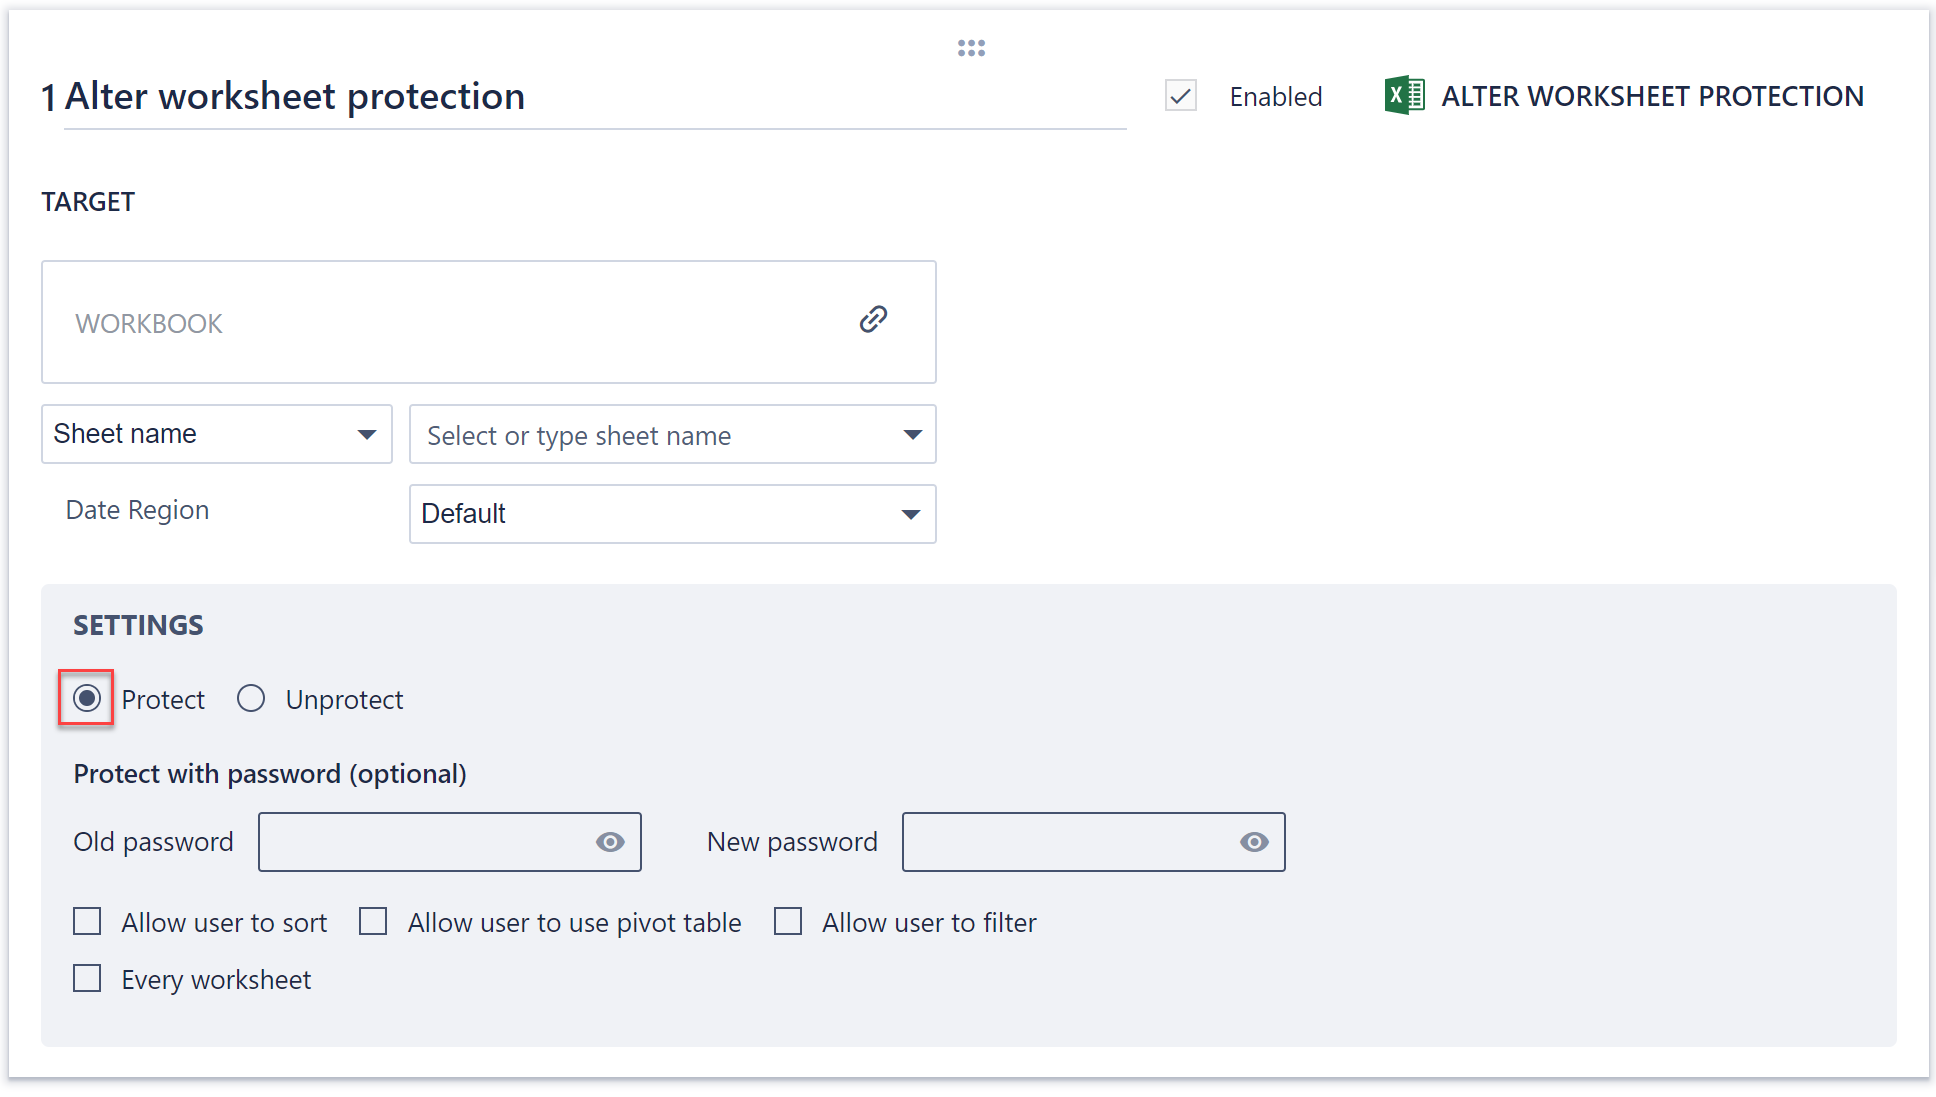Click the link icon in the WORKBOOK field
The width and height of the screenshot is (1936, 1097).
[x=872, y=319]
